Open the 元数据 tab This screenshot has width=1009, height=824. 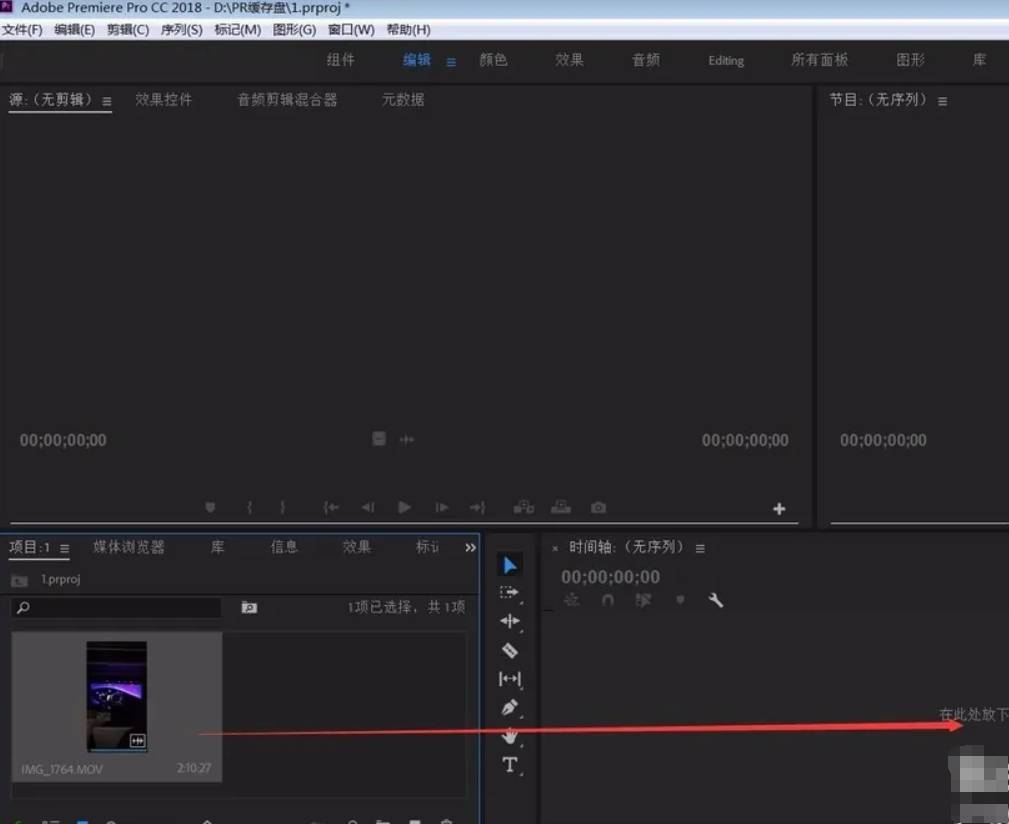pyautogui.click(x=403, y=100)
